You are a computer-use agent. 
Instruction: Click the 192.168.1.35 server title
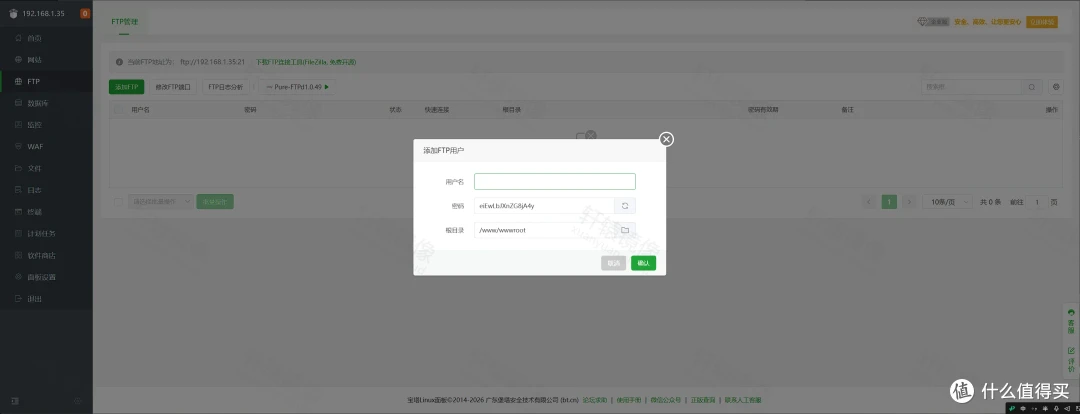coord(43,14)
